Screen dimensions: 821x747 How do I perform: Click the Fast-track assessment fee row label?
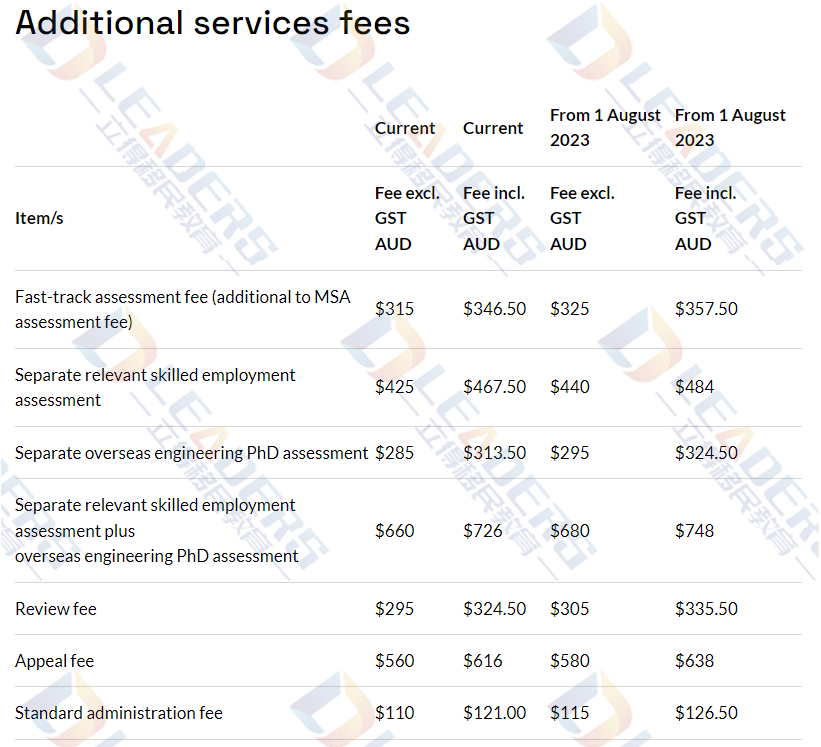coord(183,309)
